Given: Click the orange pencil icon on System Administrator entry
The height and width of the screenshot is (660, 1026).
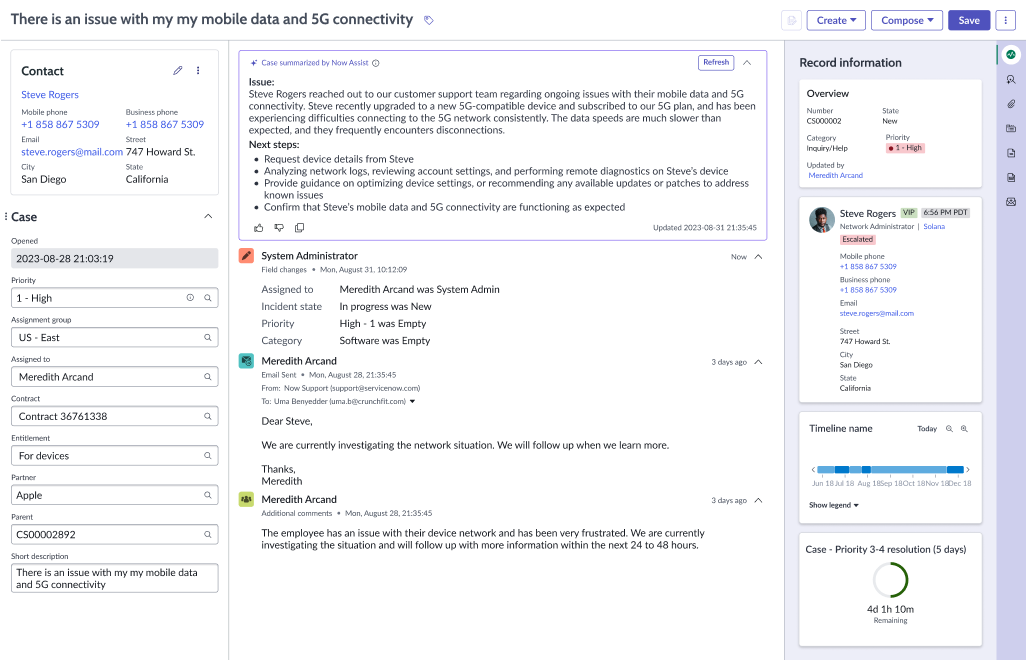Looking at the screenshot, I should (x=246, y=256).
